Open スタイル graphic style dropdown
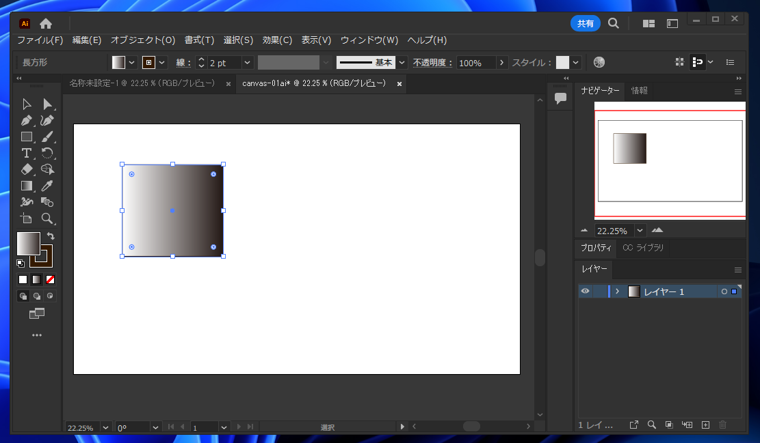The height and width of the screenshot is (443, 760). coord(575,63)
